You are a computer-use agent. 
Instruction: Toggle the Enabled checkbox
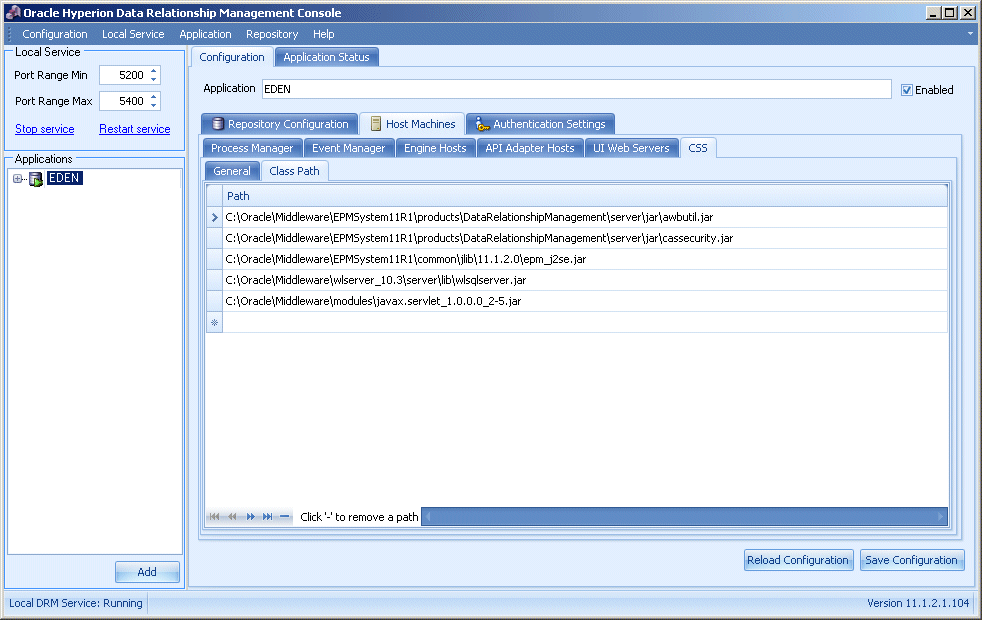coord(906,90)
